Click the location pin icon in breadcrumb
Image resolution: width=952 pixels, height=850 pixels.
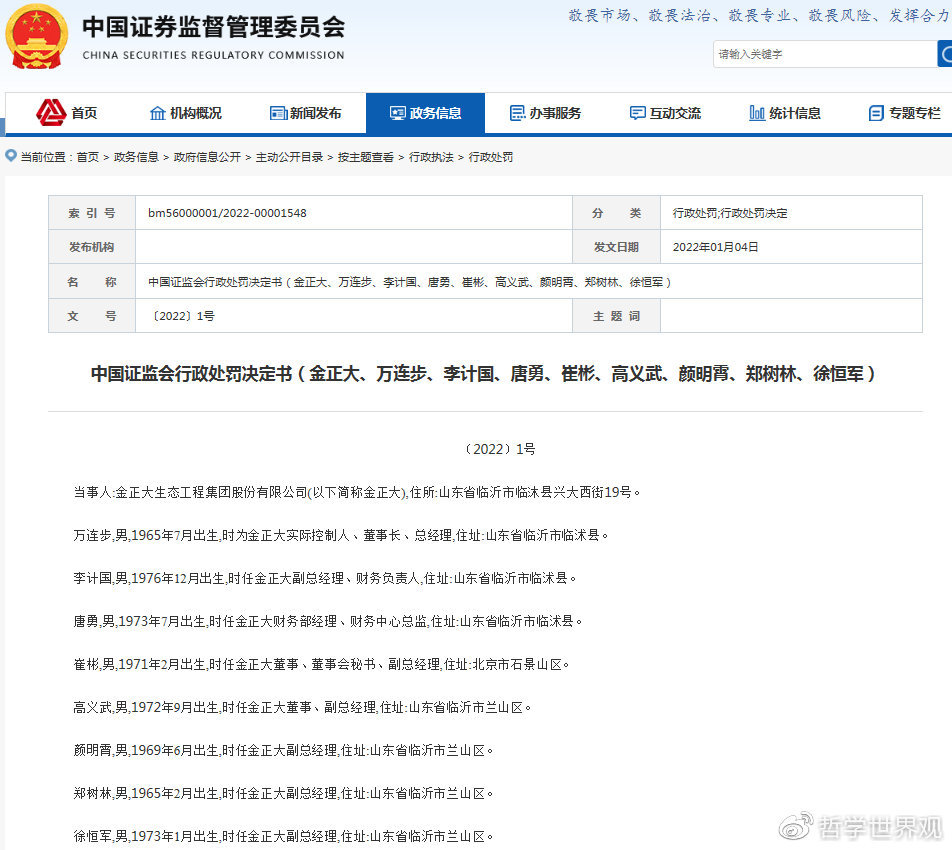pyautogui.click(x=11, y=156)
